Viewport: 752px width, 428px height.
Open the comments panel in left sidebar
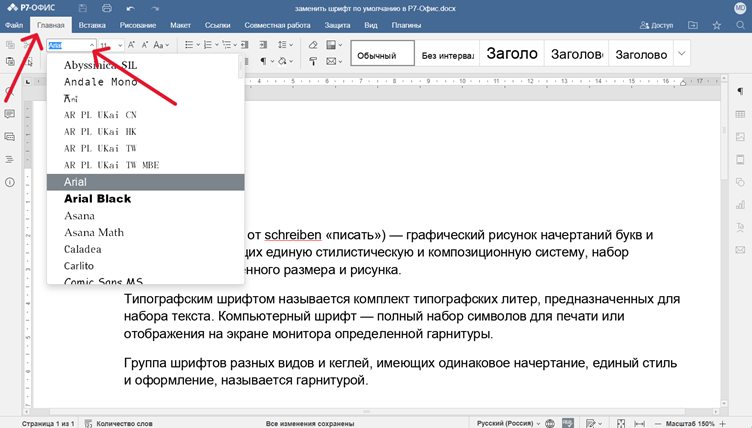10,114
